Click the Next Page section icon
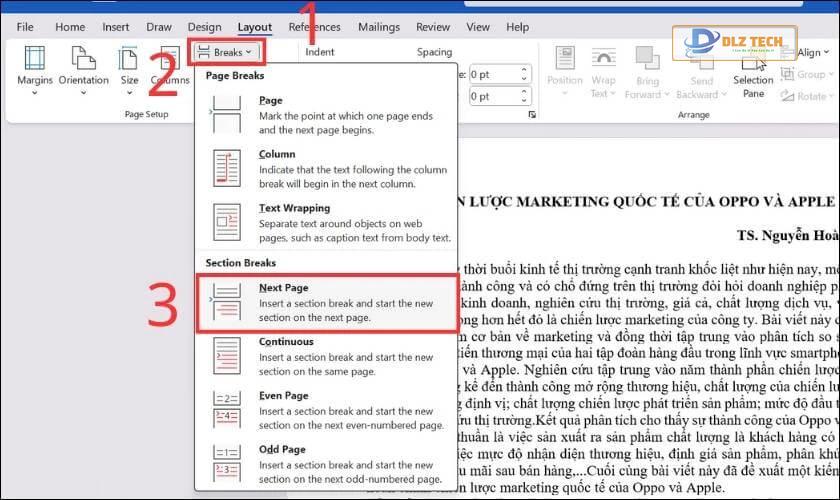The width and height of the screenshot is (840, 500). [x=226, y=302]
